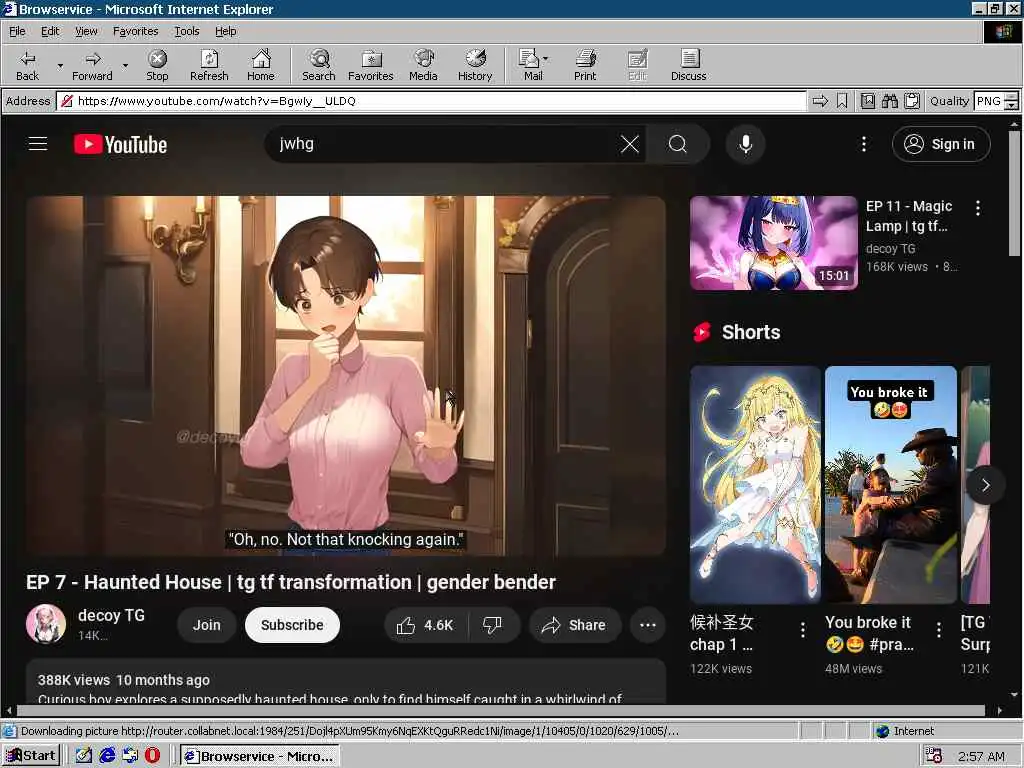
Task: Print the current page
Action: click(585, 65)
